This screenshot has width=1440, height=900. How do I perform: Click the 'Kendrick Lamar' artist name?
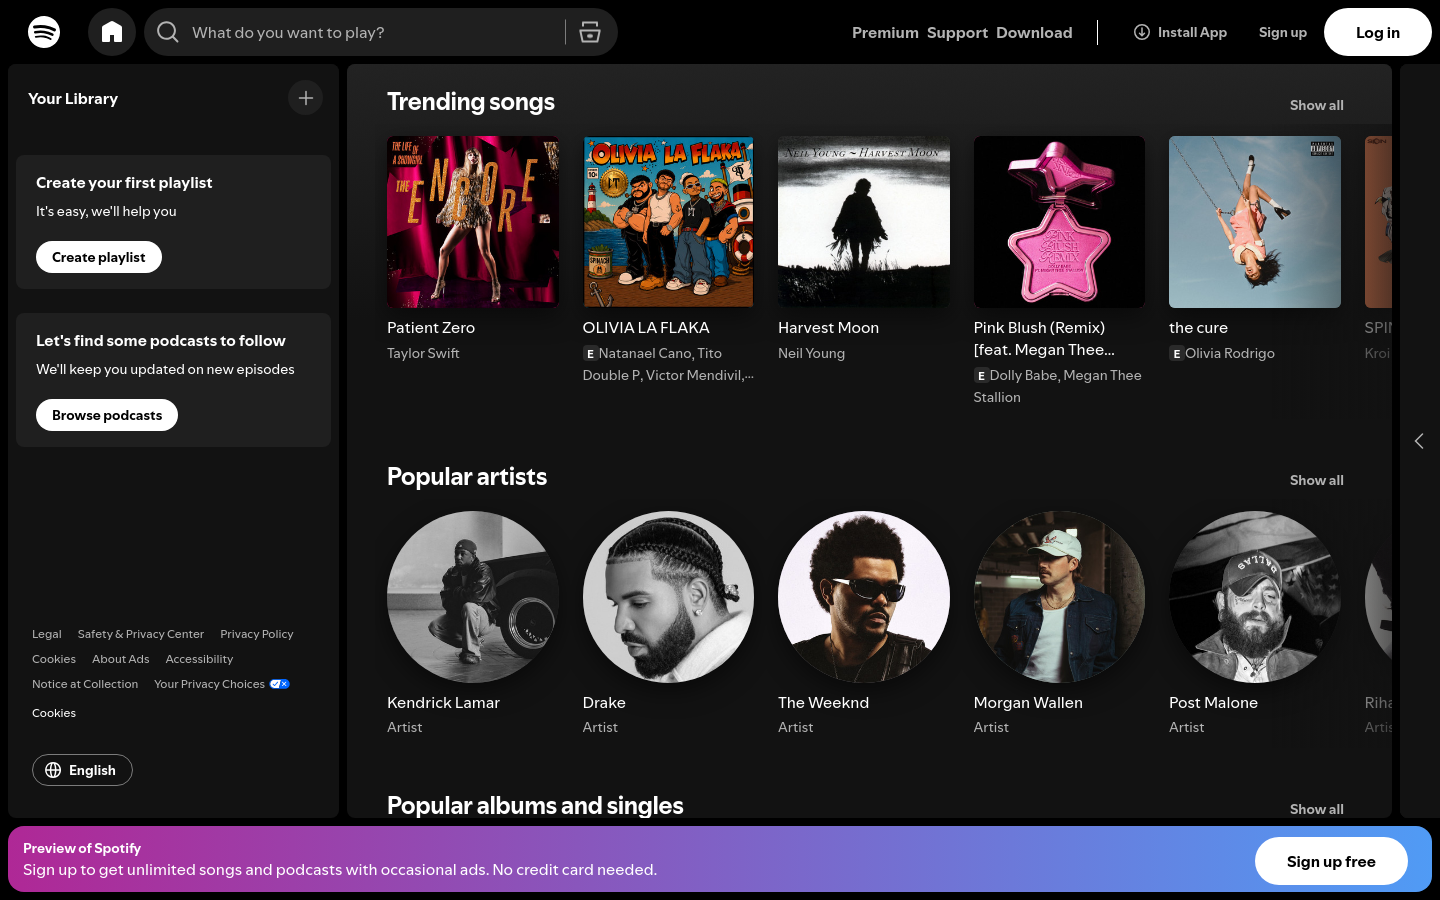click(x=443, y=703)
